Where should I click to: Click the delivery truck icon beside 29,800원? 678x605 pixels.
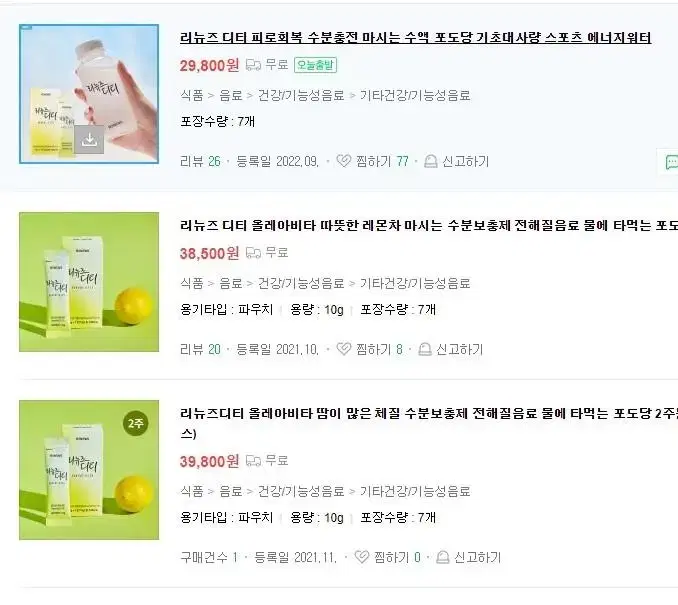click(x=253, y=65)
